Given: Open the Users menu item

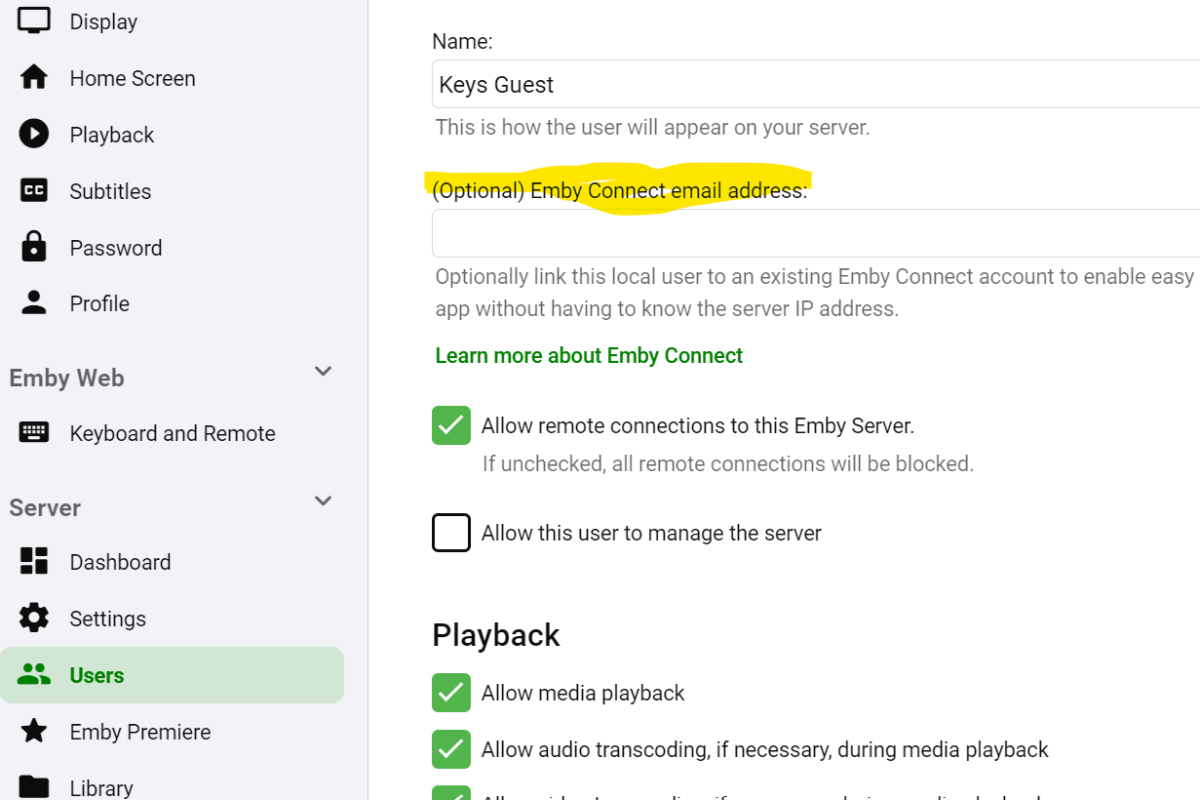Looking at the screenshot, I should pyautogui.click(x=96, y=675).
